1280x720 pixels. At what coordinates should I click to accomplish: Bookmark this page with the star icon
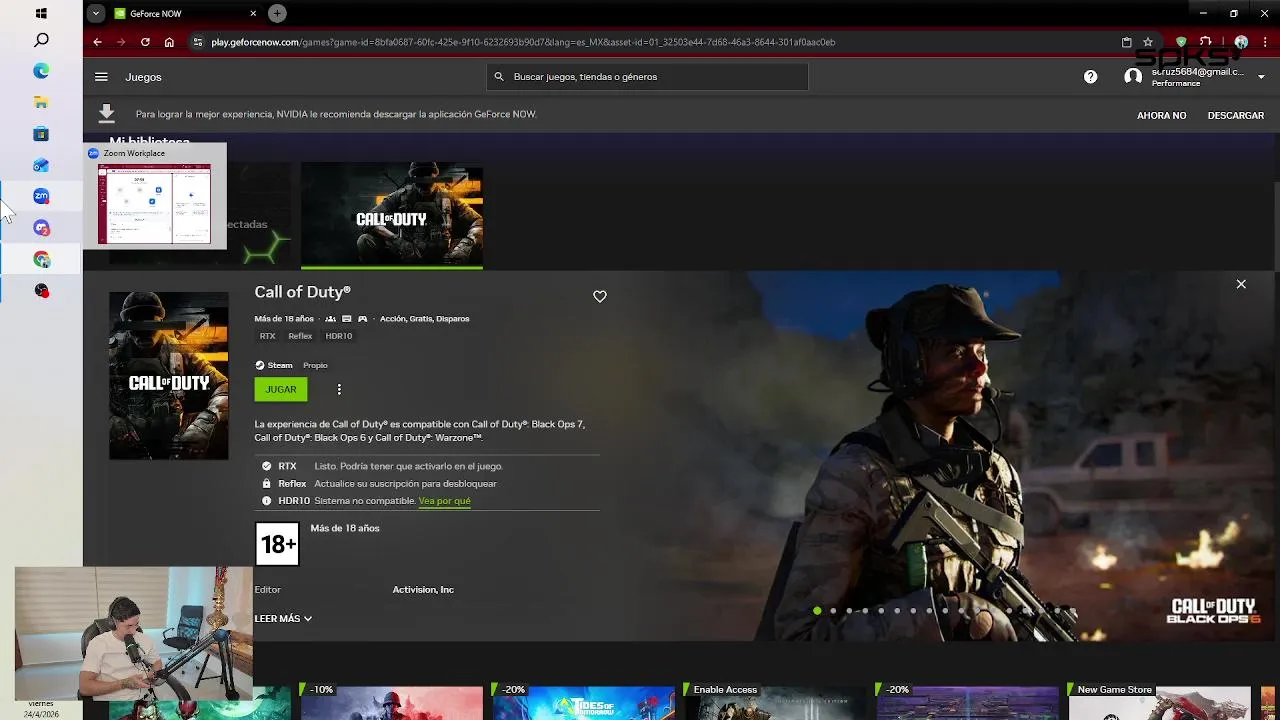(x=1148, y=42)
